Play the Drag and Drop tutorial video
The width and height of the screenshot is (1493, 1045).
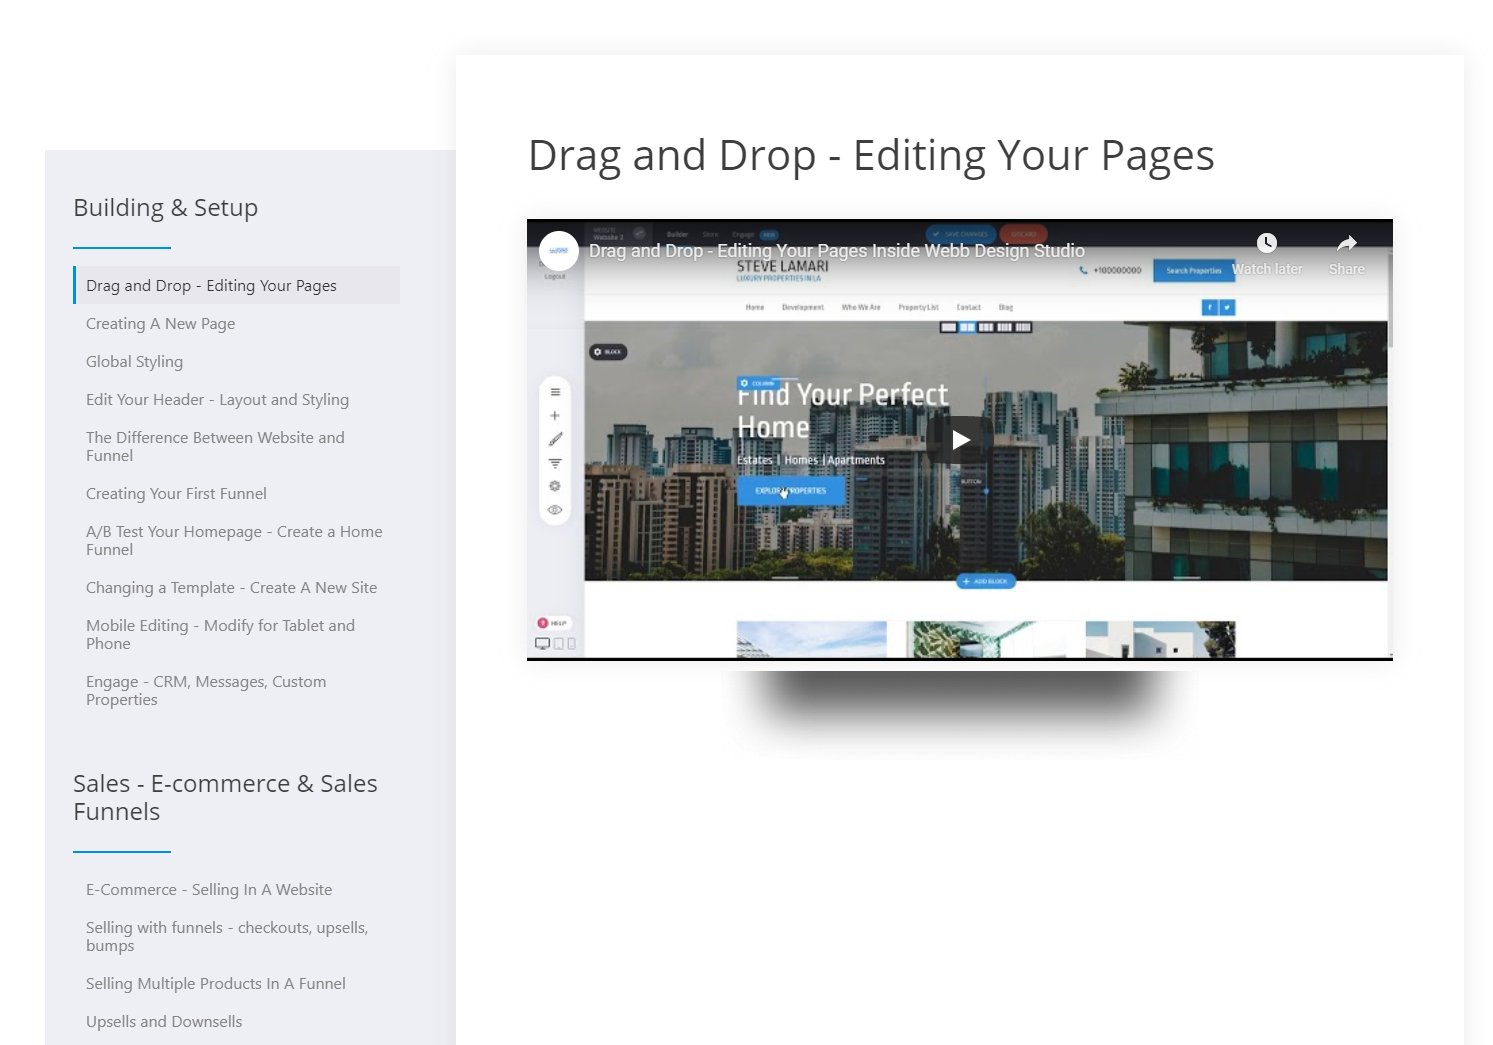960,439
